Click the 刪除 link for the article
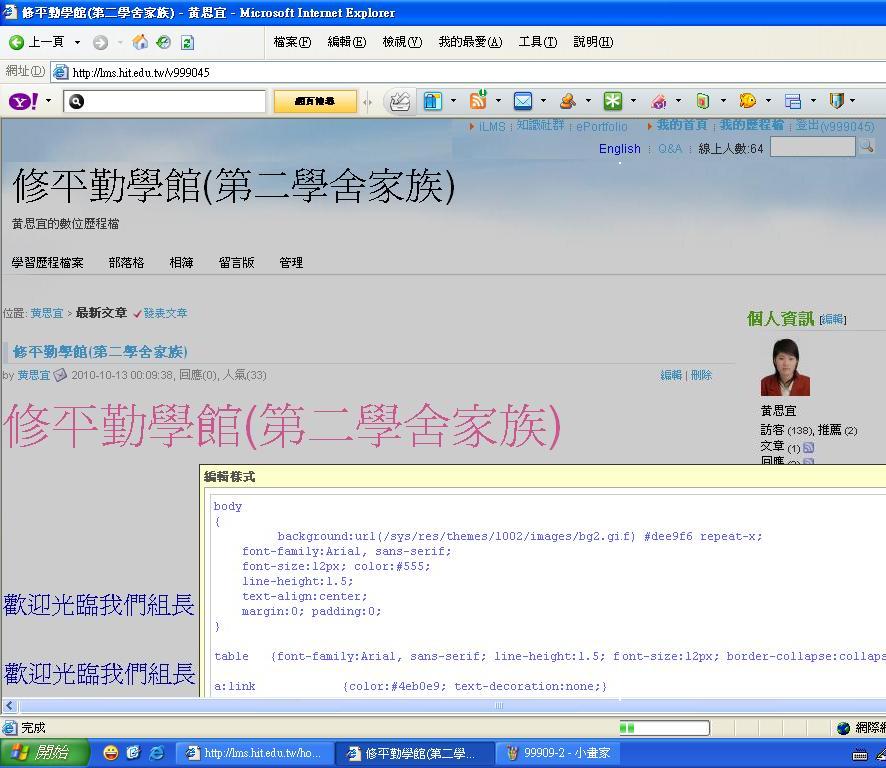The image size is (886, 768). [701, 375]
